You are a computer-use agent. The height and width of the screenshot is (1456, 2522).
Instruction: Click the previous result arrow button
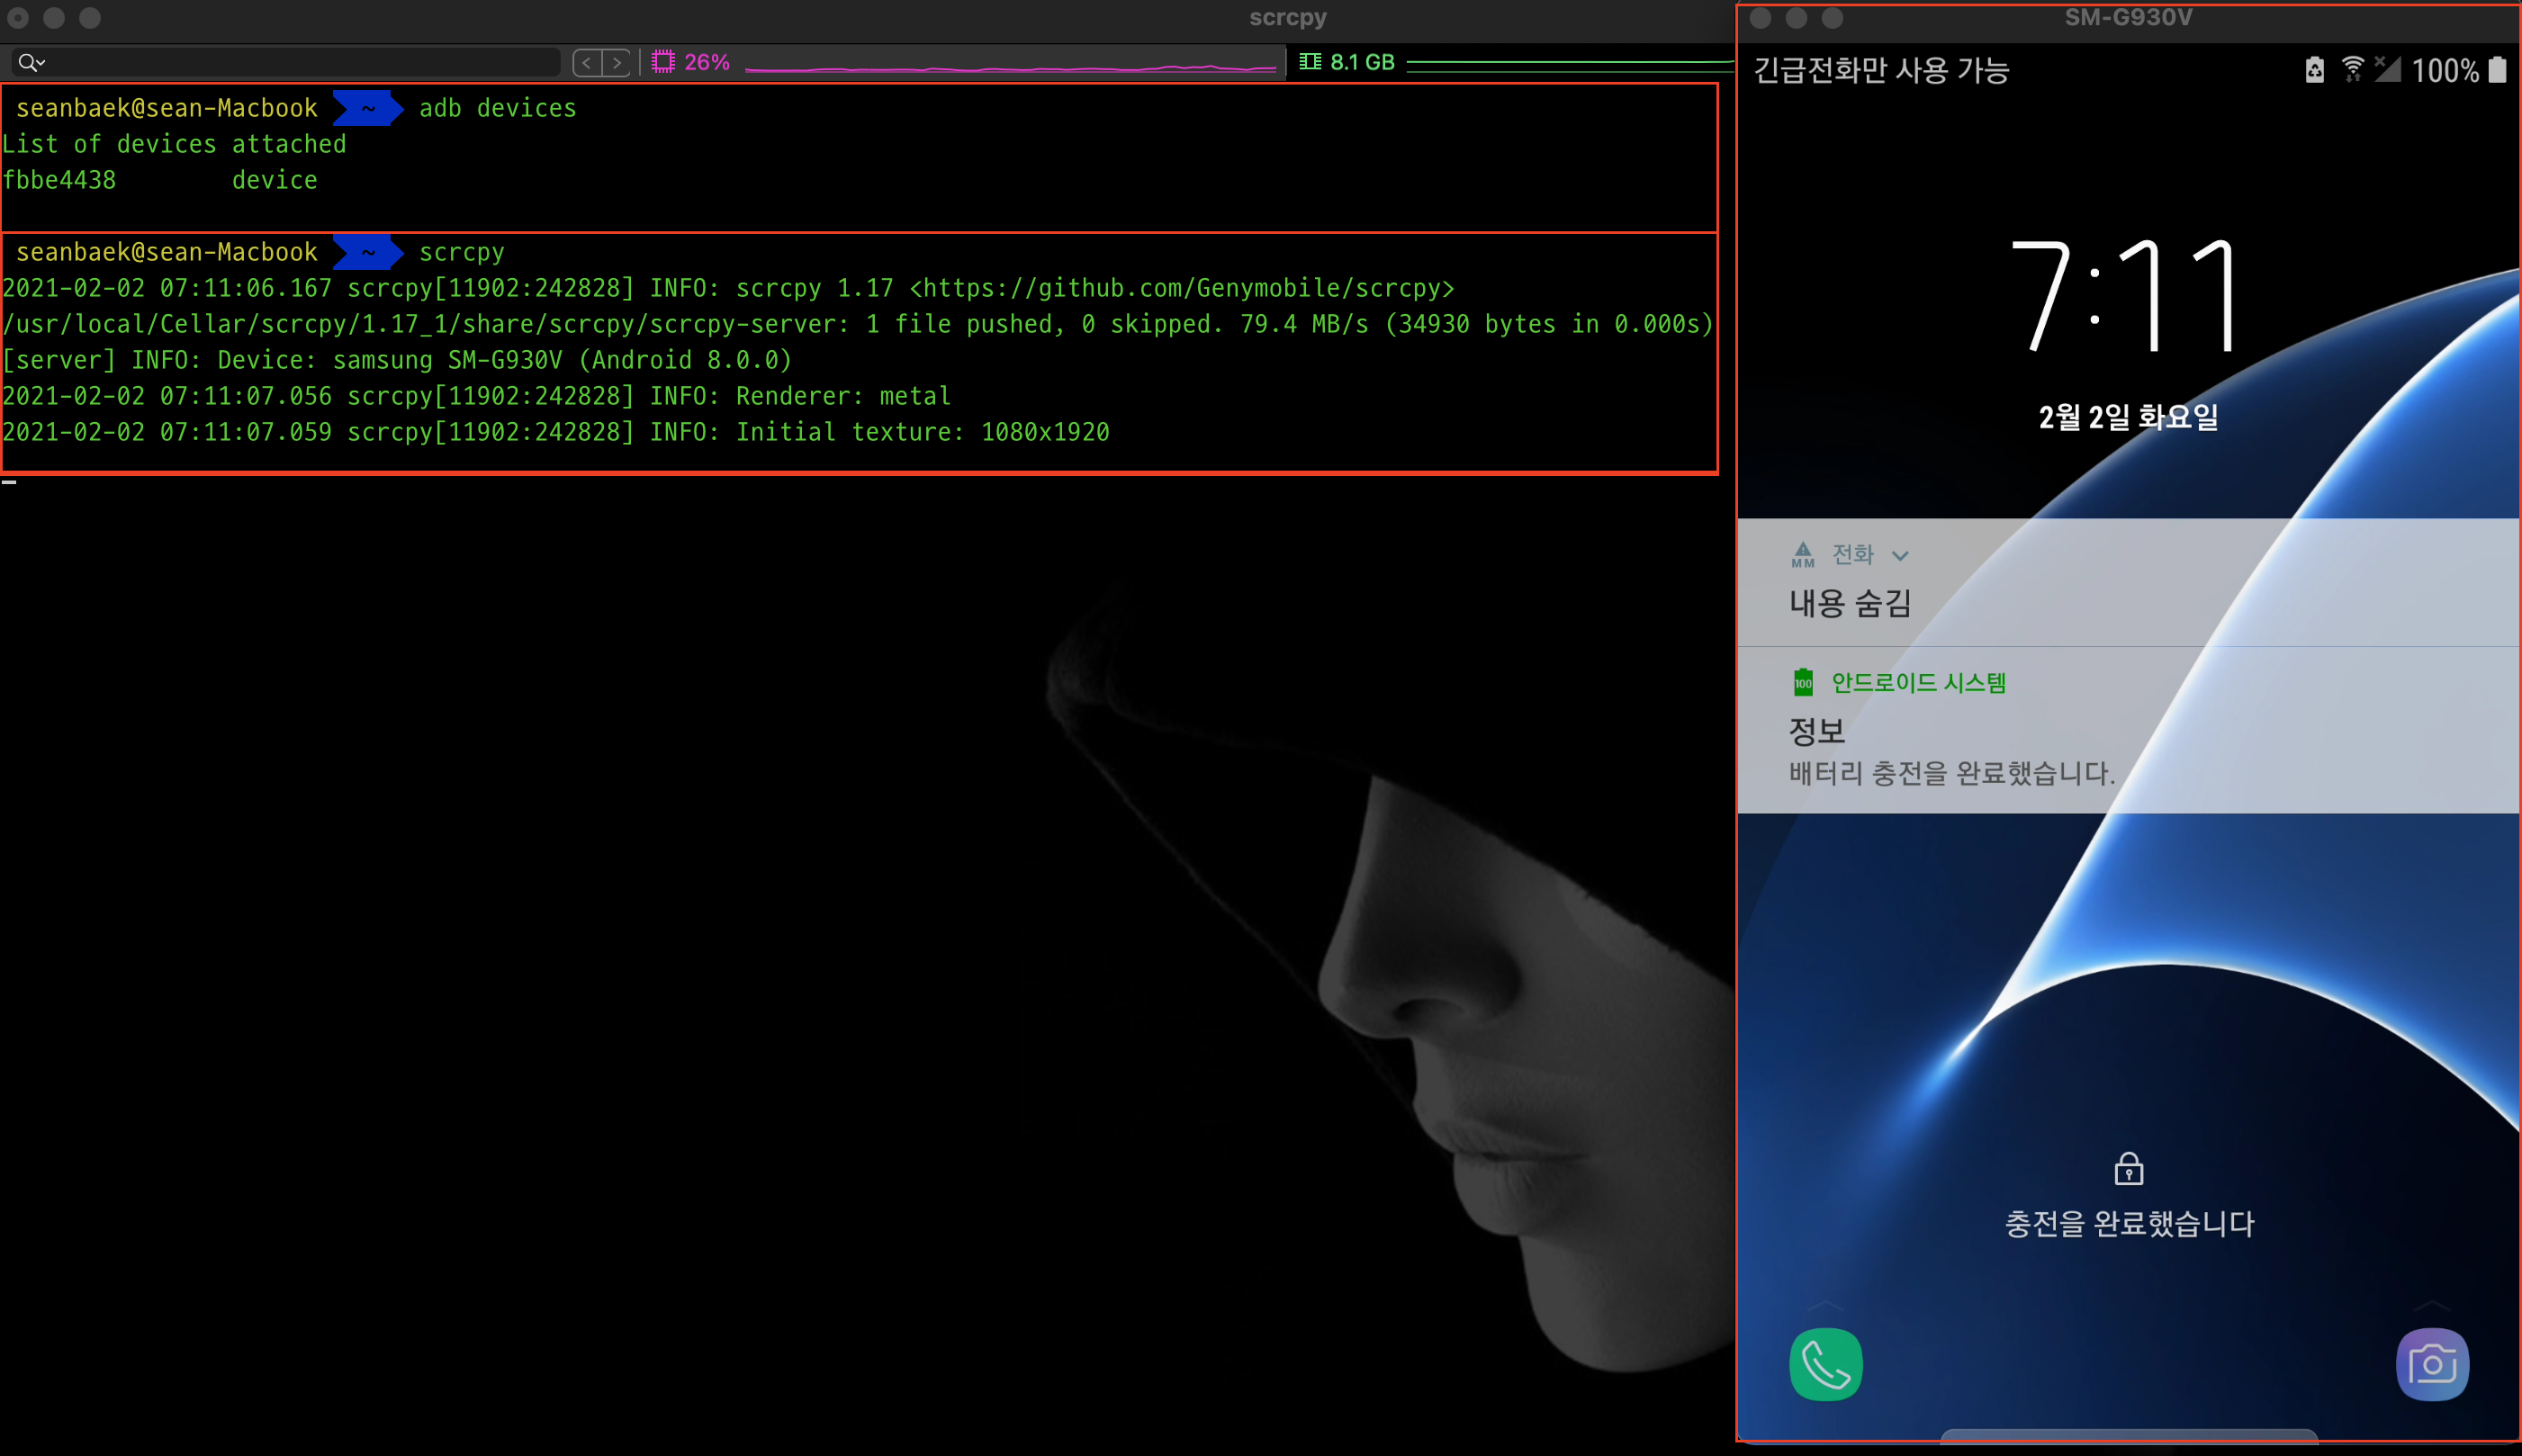(x=587, y=63)
